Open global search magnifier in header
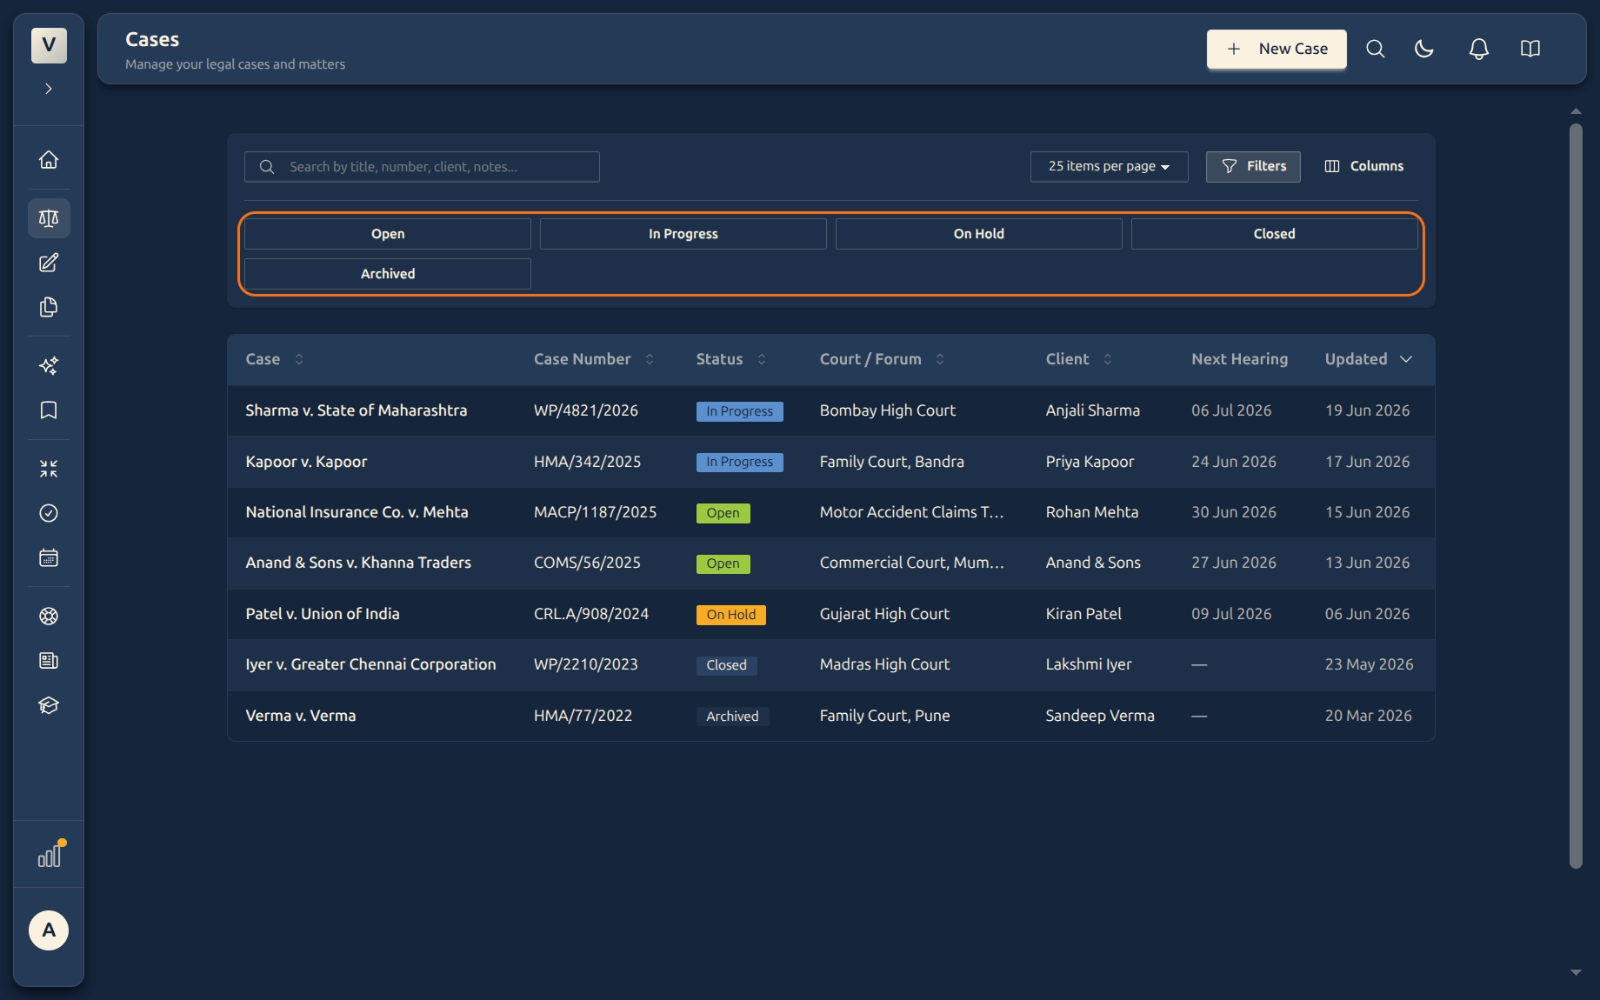The height and width of the screenshot is (1000, 1600). [1375, 49]
